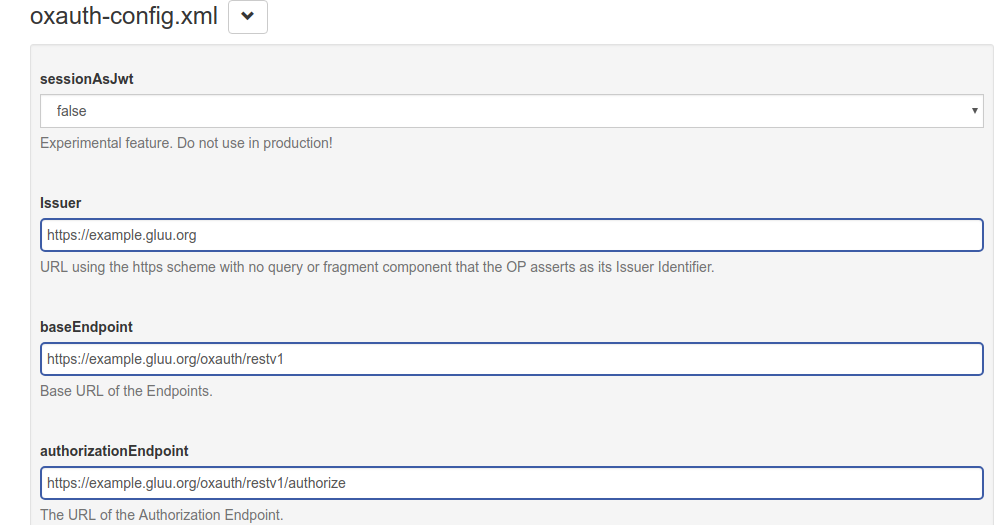Click inside the baseEndpoint text field

point(511,359)
